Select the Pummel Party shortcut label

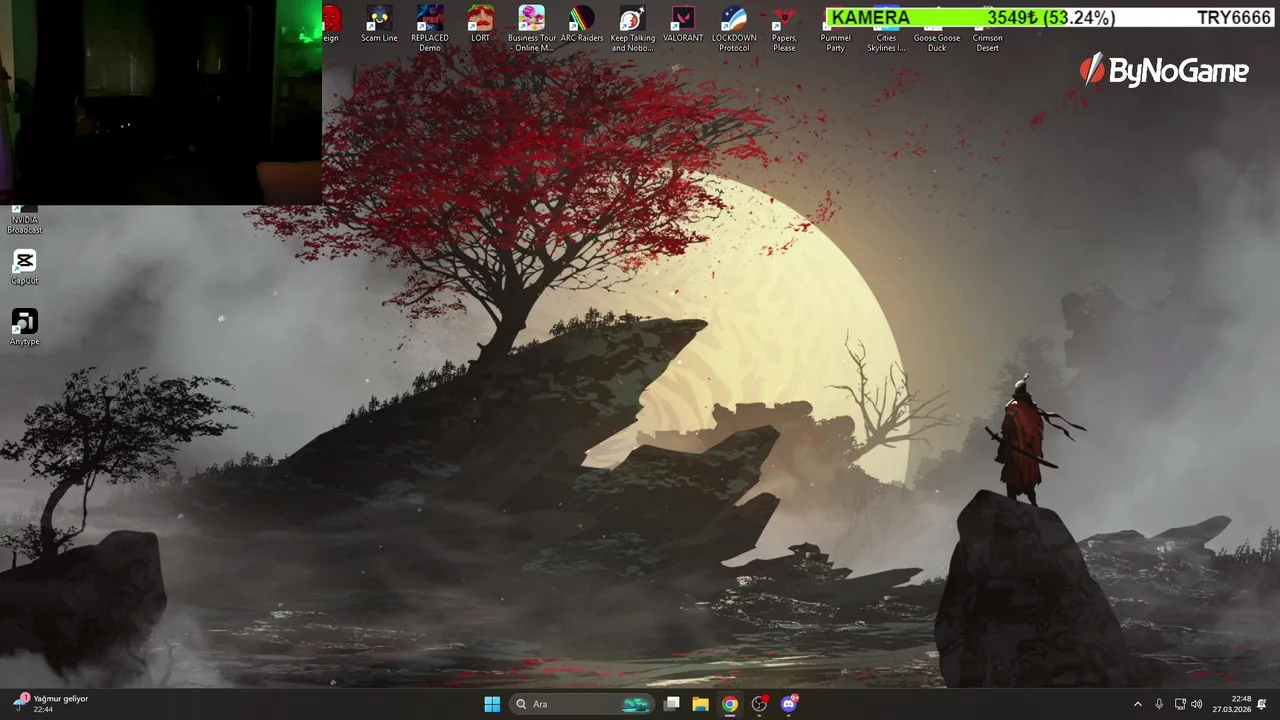(x=835, y=43)
